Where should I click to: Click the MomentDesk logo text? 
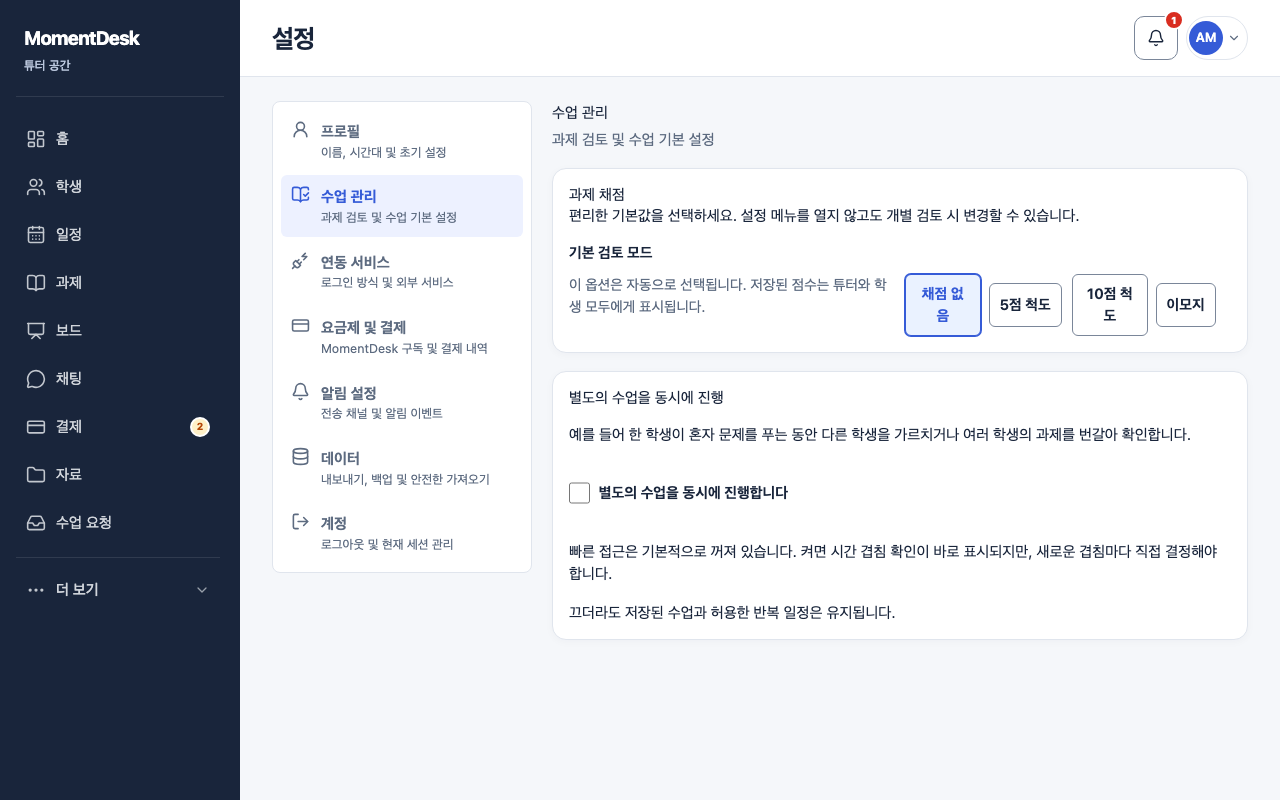[x=82, y=38]
